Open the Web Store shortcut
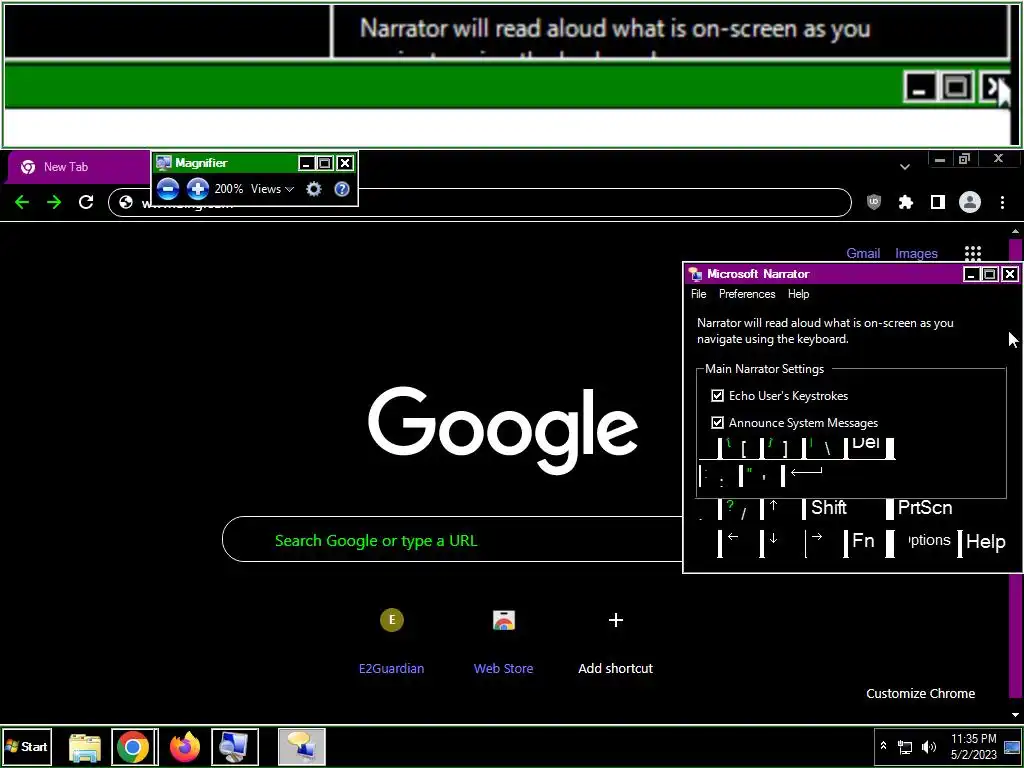 point(504,640)
